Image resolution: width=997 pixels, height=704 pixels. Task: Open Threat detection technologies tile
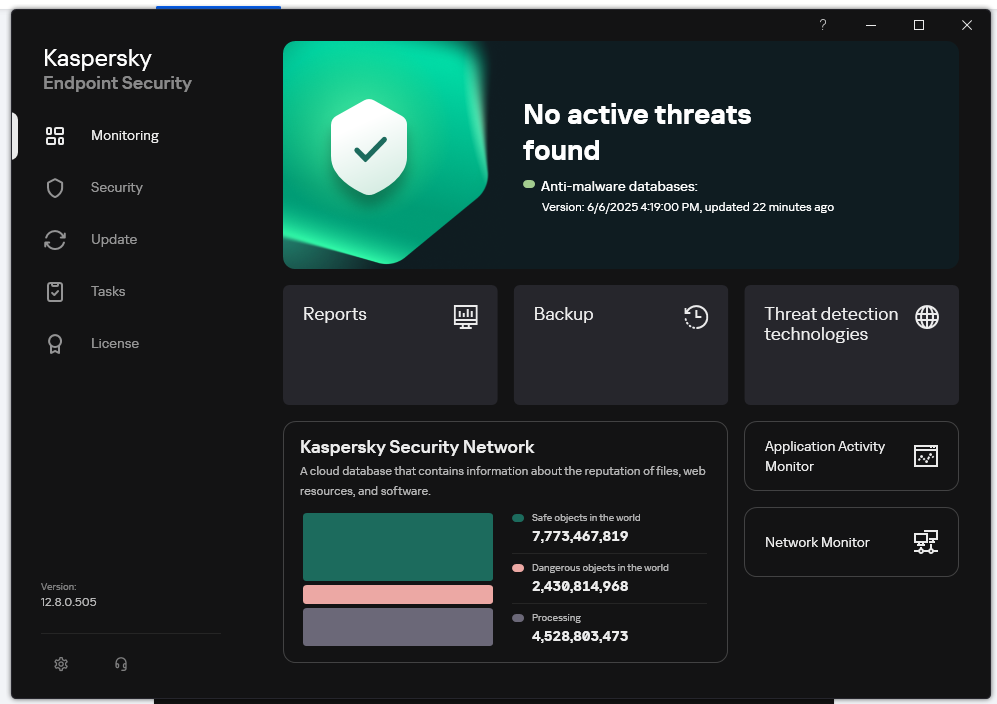point(851,345)
